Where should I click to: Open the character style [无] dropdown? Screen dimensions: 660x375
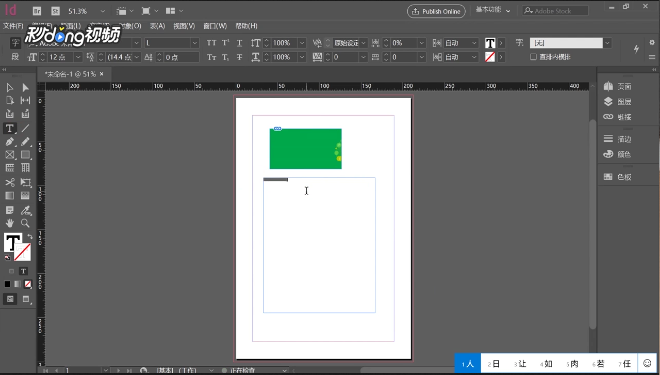coord(607,43)
